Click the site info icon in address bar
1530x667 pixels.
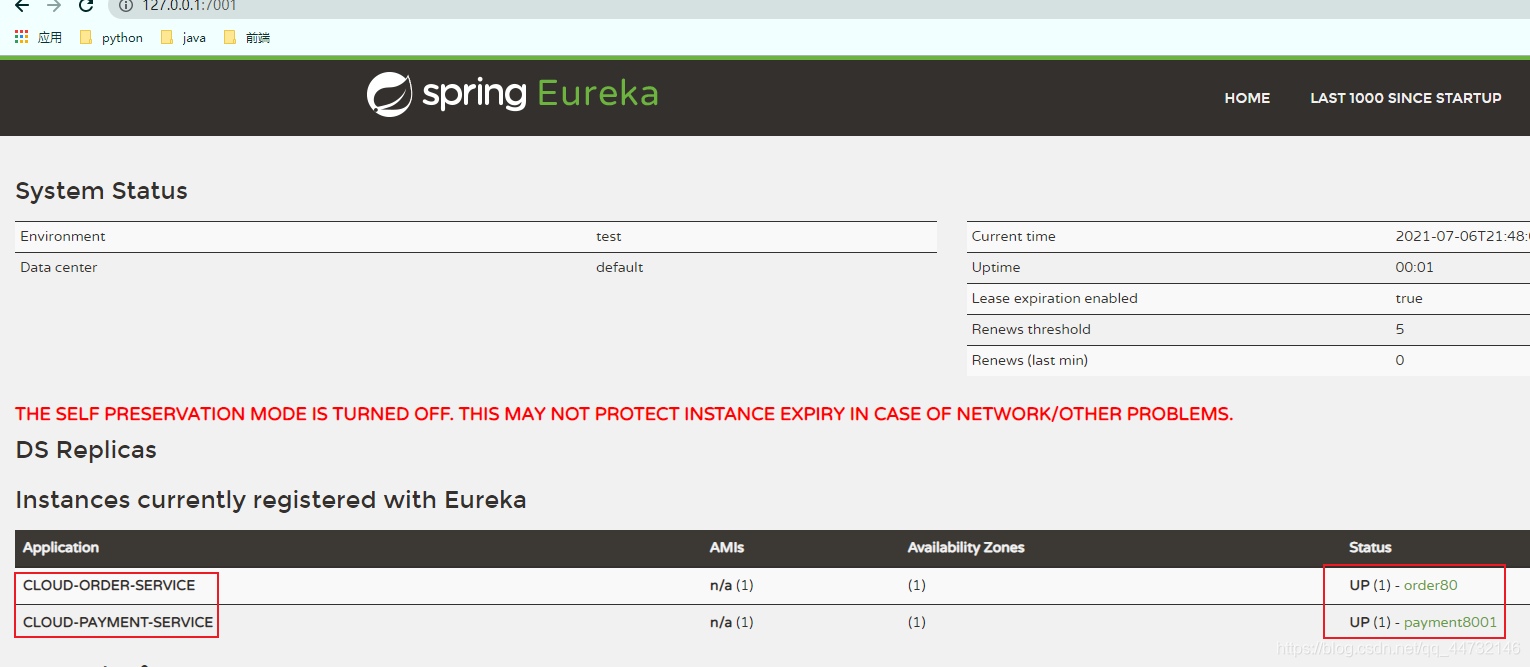pyautogui.click(x=125, y=5)
